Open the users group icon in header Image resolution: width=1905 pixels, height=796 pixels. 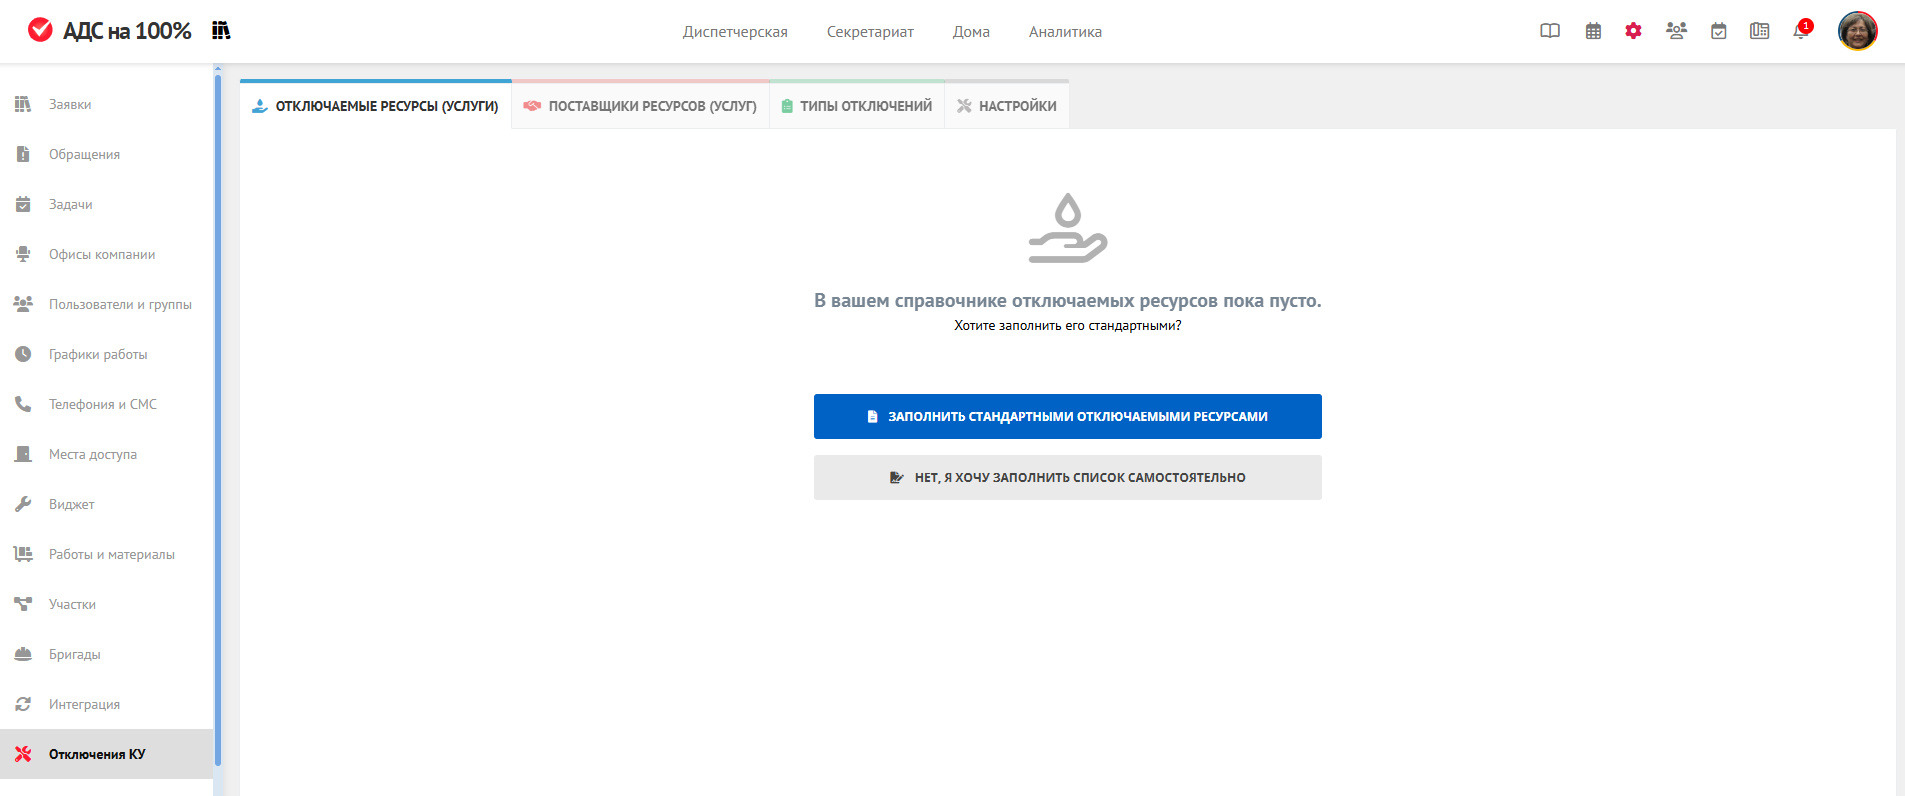(1676, 31)
